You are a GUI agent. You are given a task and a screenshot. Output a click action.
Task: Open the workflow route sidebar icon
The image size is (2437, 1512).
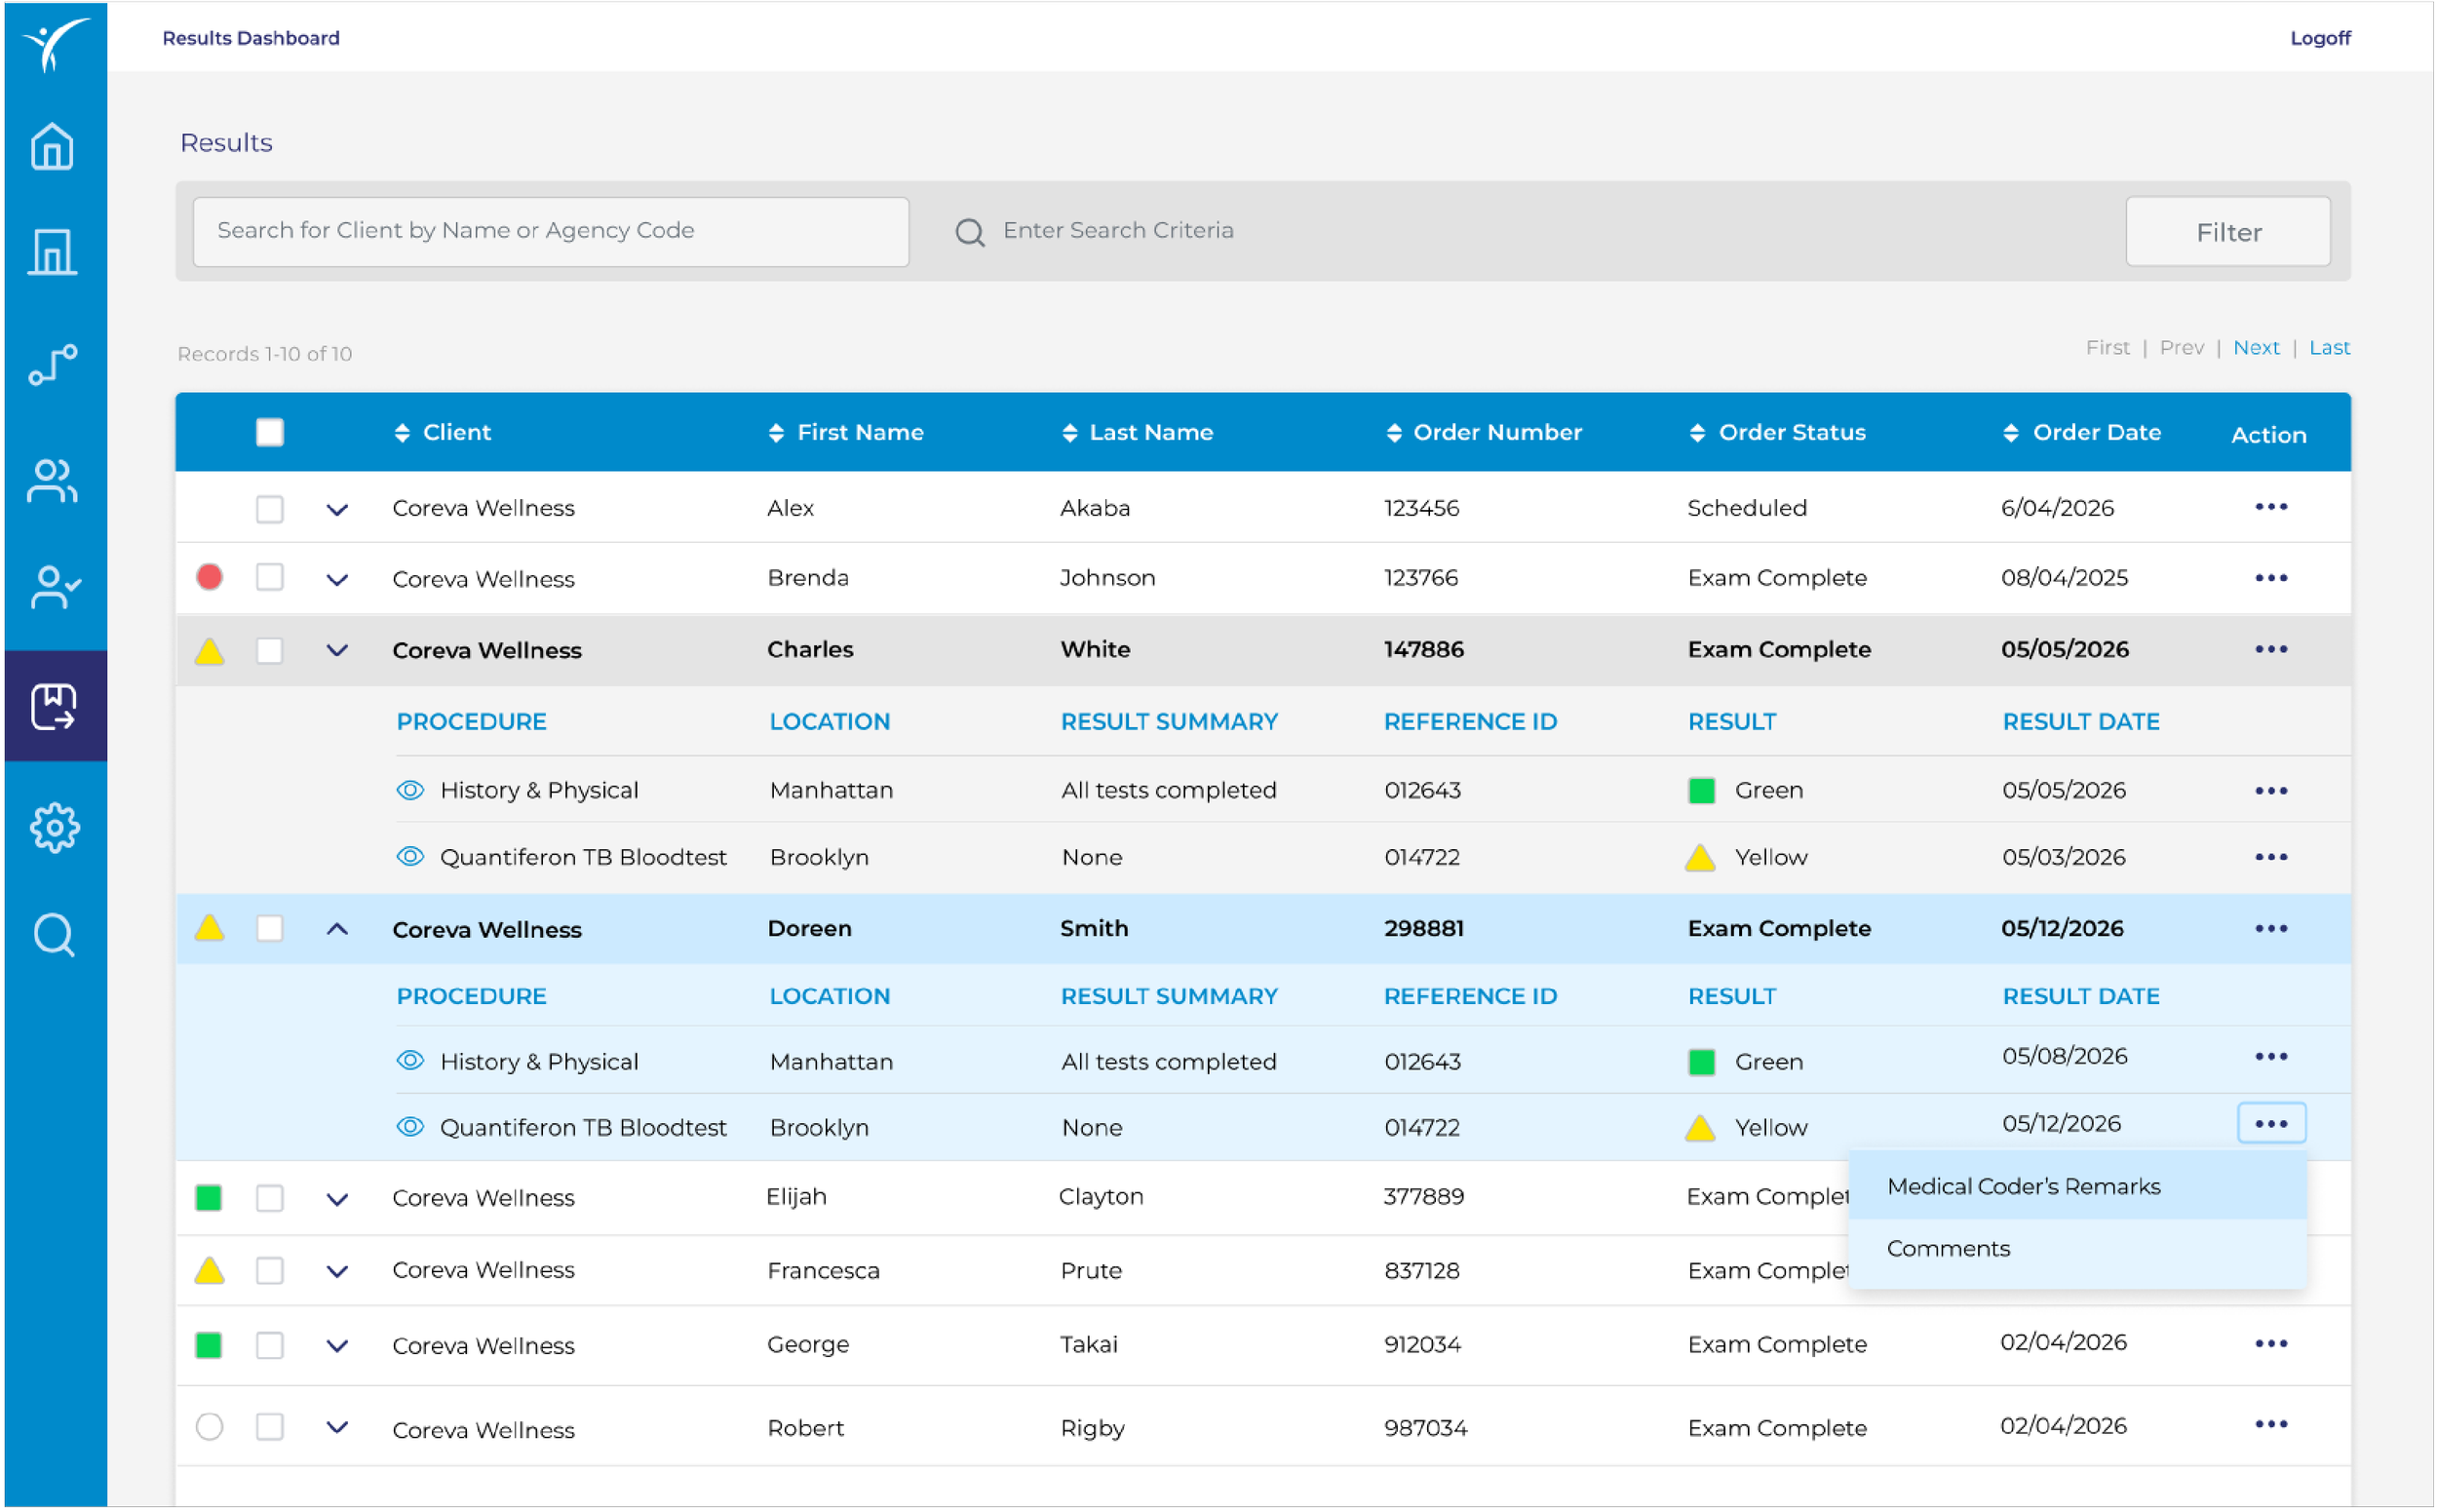point(52,366)
